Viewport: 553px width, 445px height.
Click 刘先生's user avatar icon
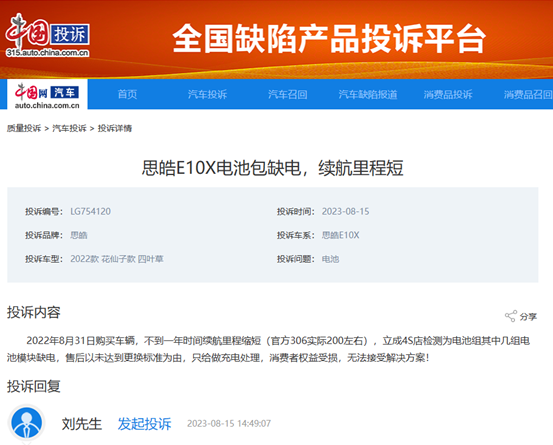coord(26,423)
